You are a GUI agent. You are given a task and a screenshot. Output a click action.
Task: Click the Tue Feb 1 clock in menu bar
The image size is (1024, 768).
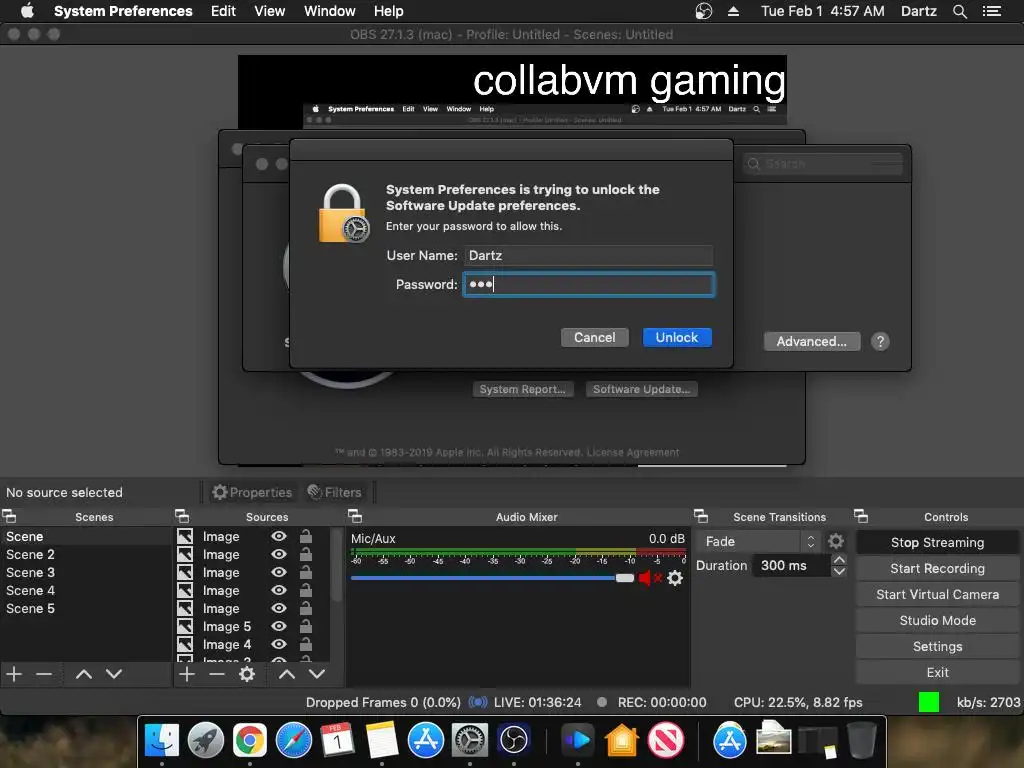click(823, 11)
